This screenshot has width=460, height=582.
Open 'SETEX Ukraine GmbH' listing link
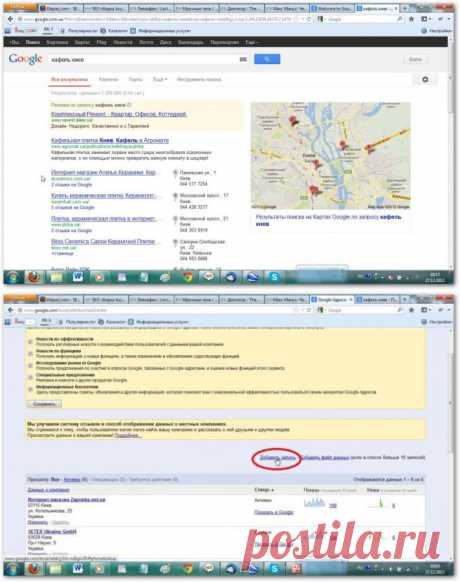click(52, 532)
